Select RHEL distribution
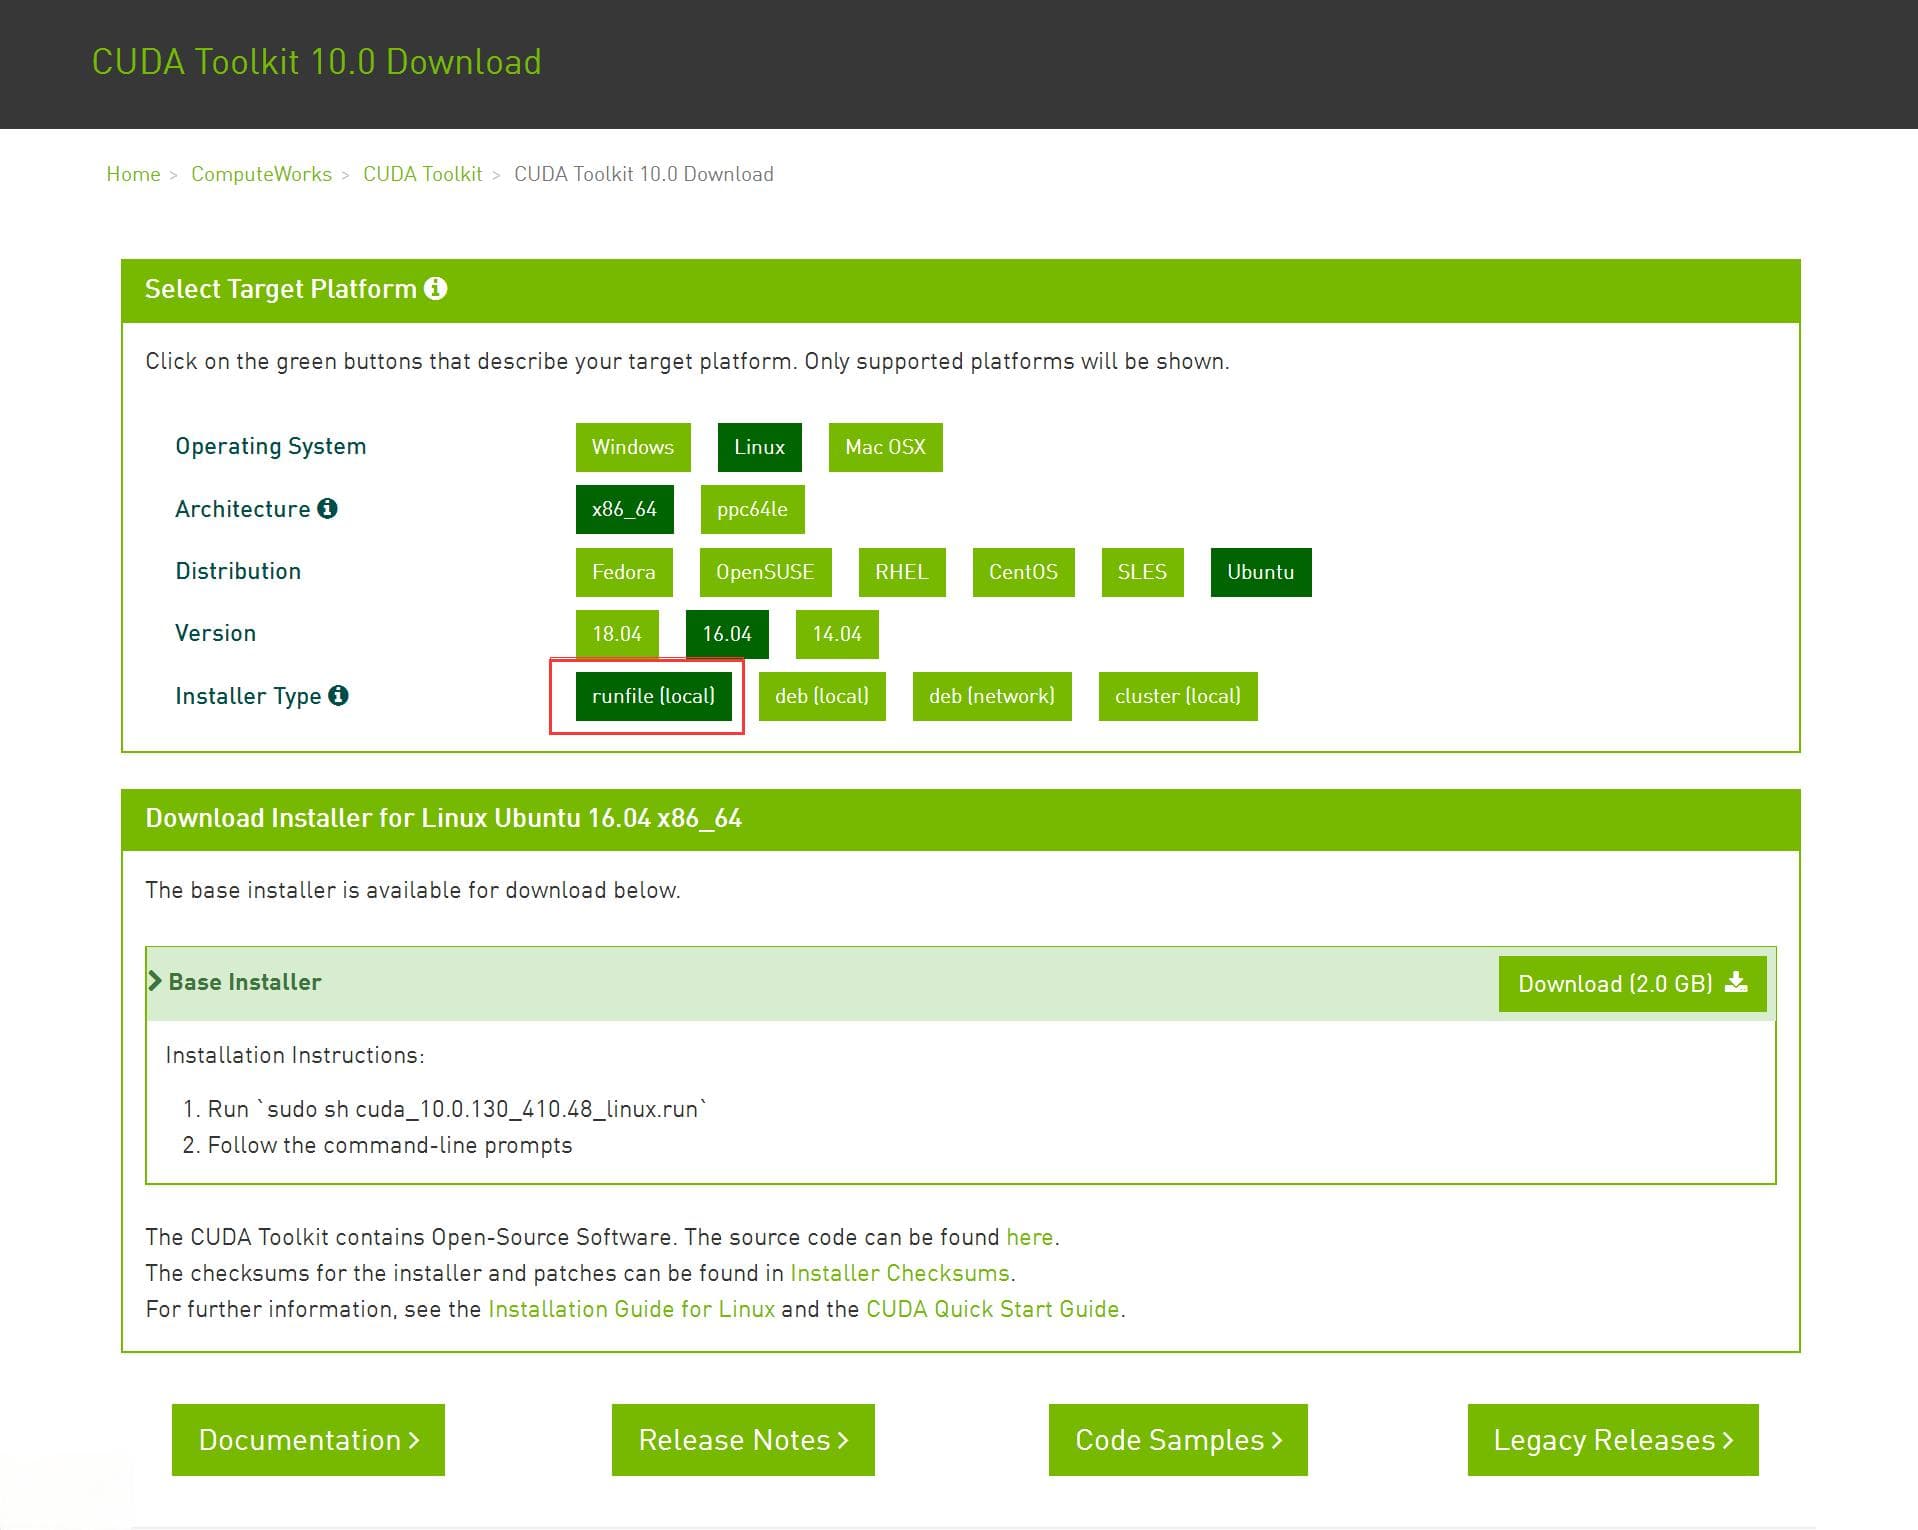1918x1530 pixels. [x=902, y=572]
